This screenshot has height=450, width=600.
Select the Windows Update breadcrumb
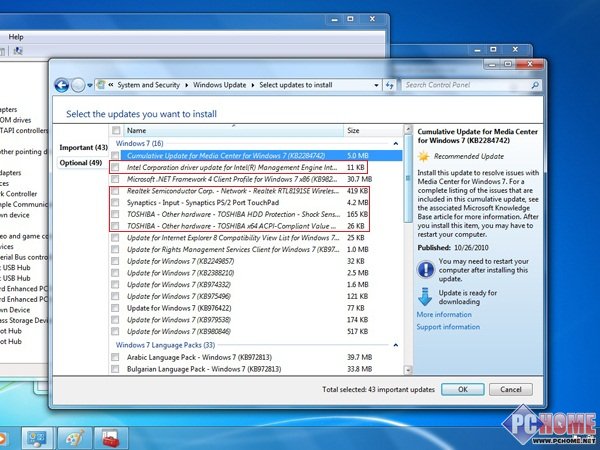(x=219, y=85)
